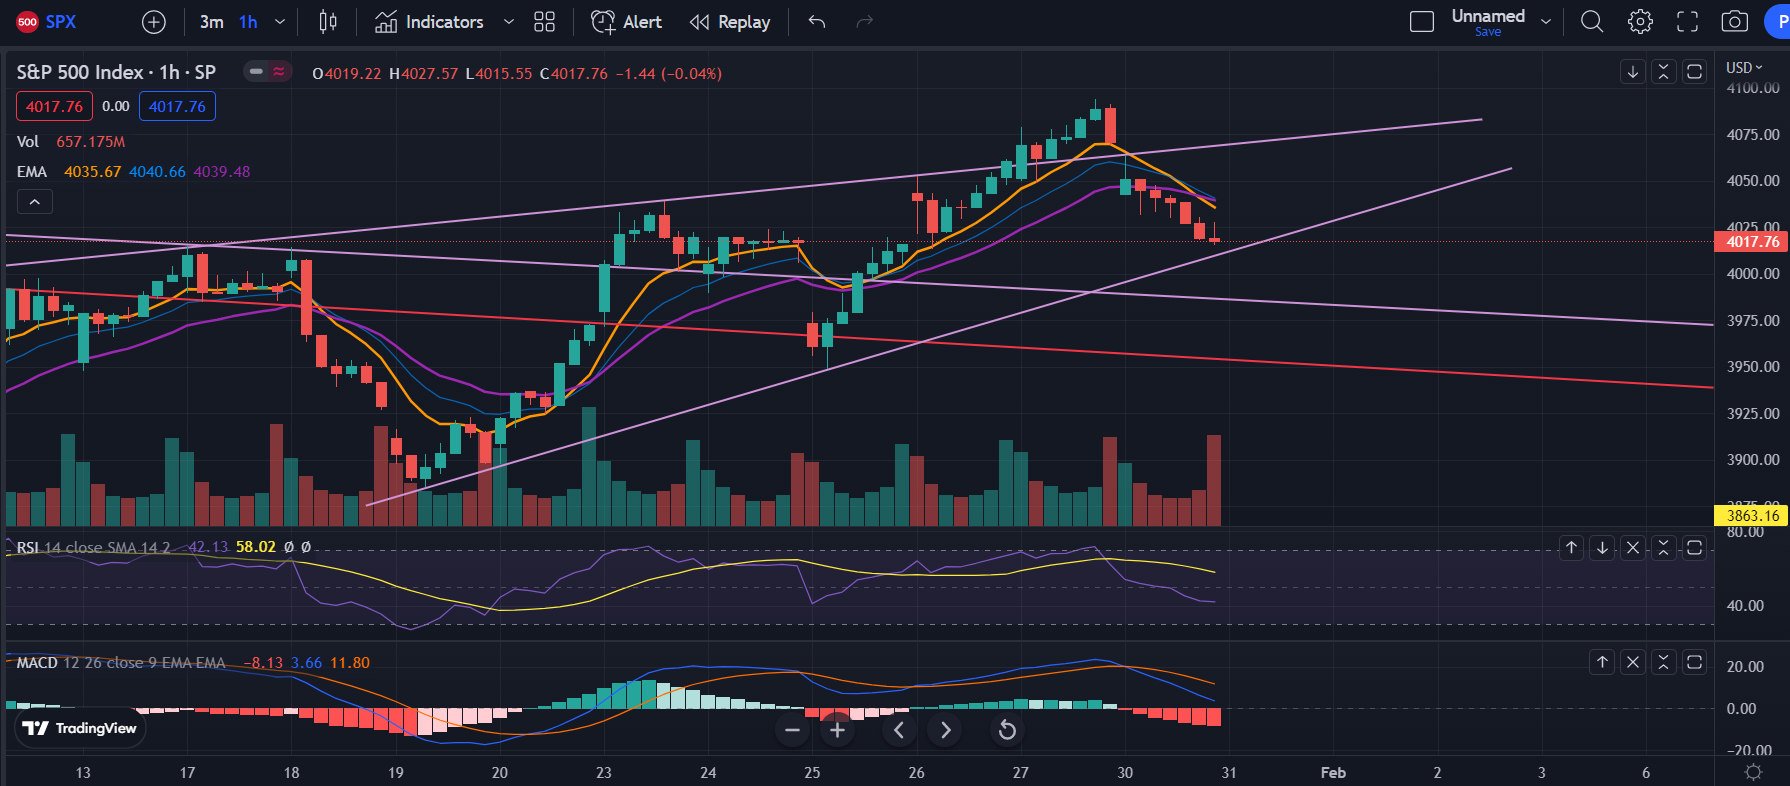Image resolution: width=1790 pixels, height=786 pixels.
Task: Open chart settings gear in top toolbar
Action: point(1640,22)
